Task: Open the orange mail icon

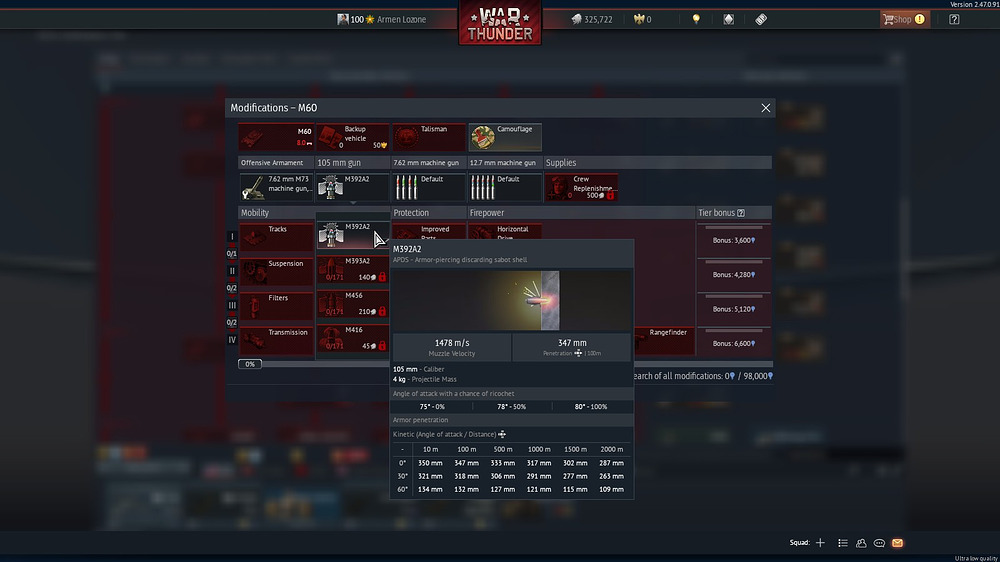Action: [897, 543]
